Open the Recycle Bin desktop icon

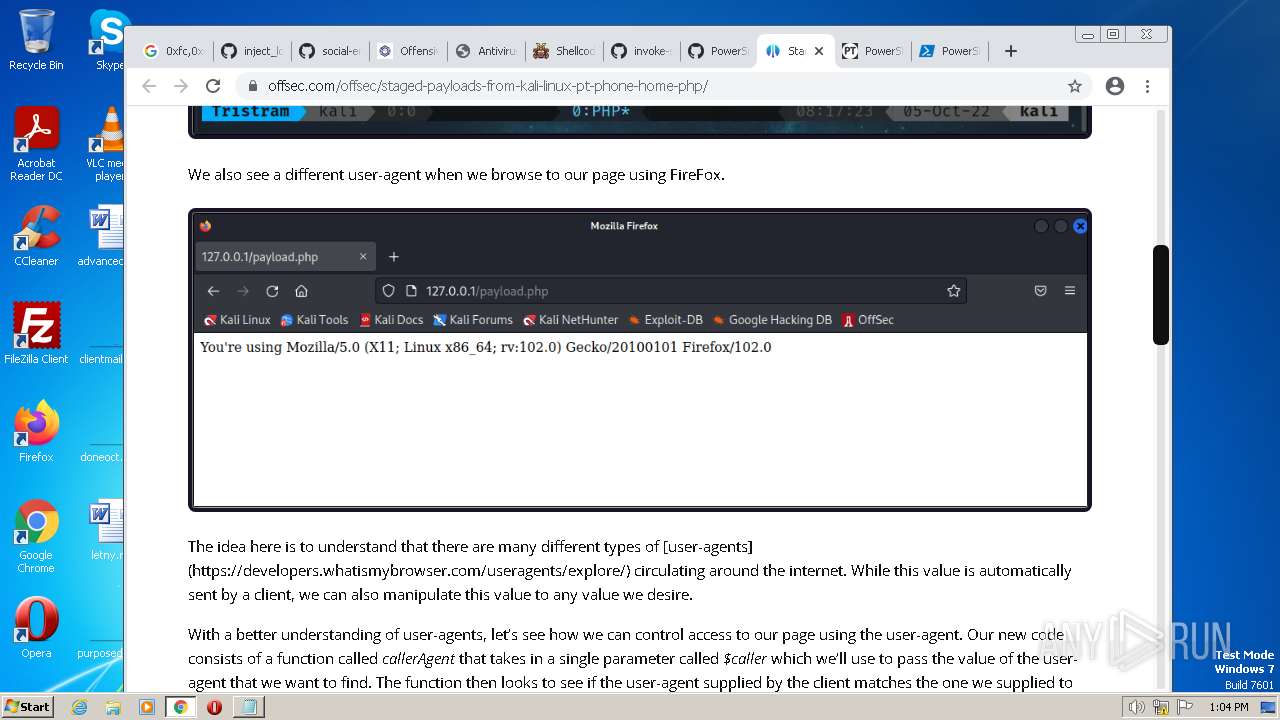pos(36,40)
